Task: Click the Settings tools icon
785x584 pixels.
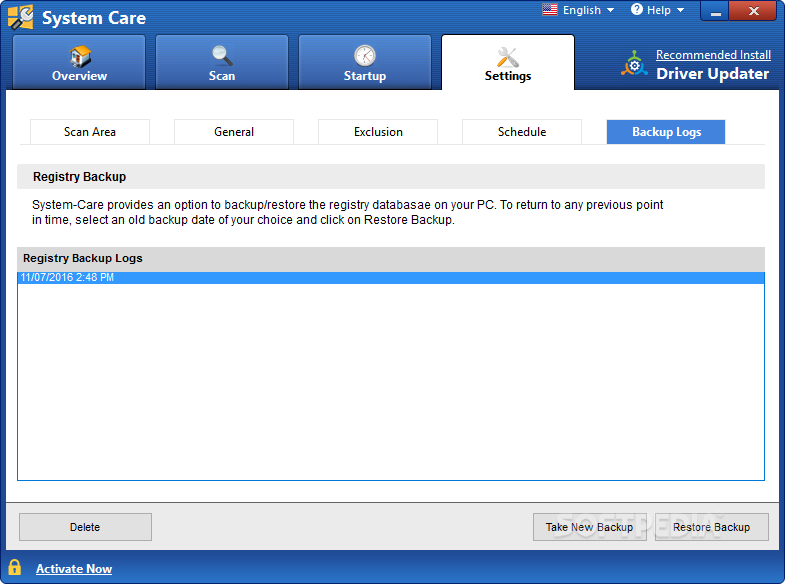Action: coord(508,57)
